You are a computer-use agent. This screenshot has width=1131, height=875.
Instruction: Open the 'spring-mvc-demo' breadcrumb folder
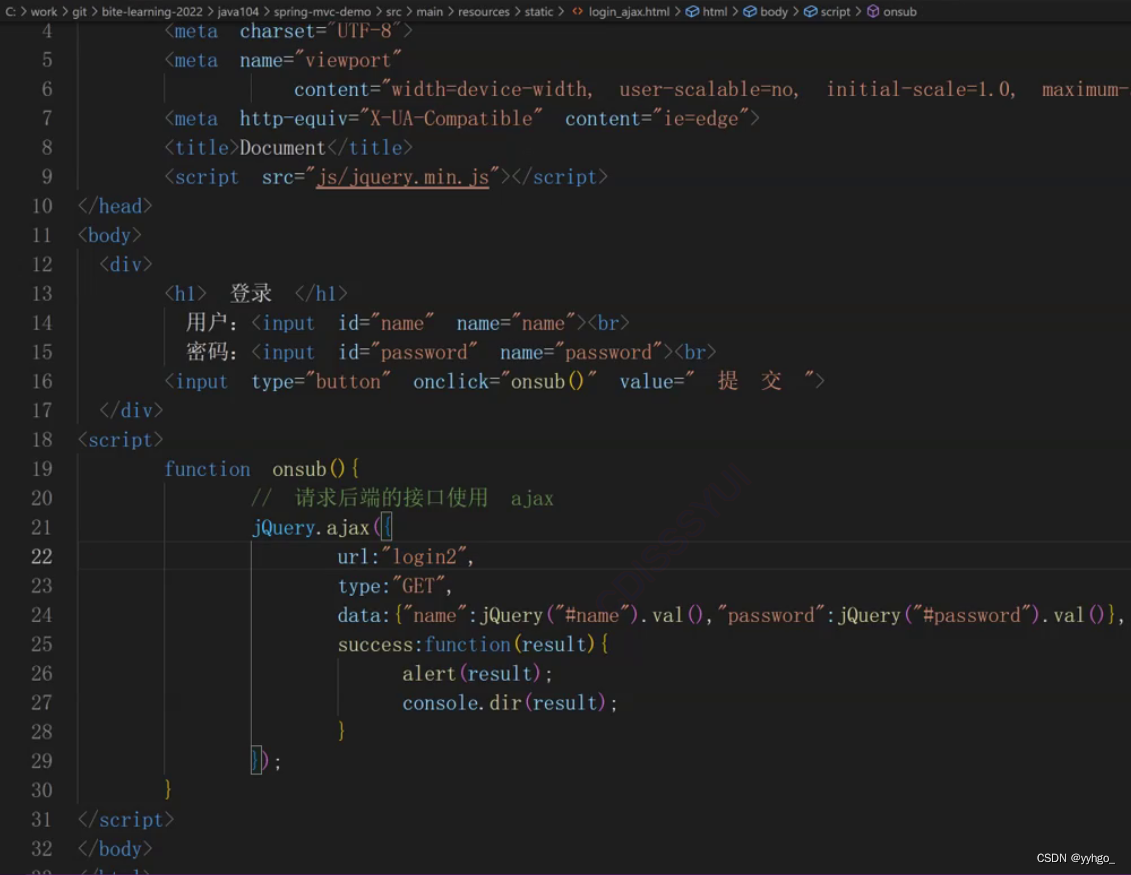(322, 12)
